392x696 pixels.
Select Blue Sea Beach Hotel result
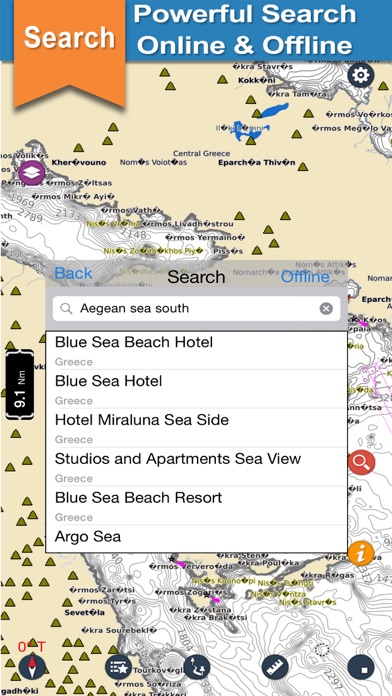197,351
